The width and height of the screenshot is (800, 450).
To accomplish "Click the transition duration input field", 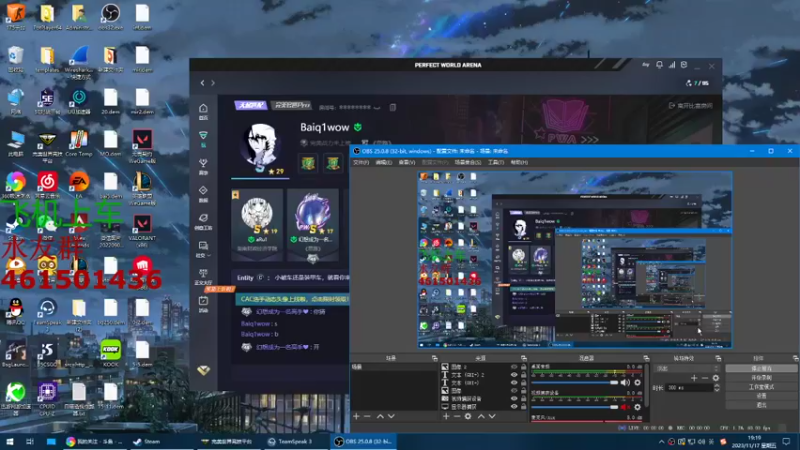I will tap(689, 388).
